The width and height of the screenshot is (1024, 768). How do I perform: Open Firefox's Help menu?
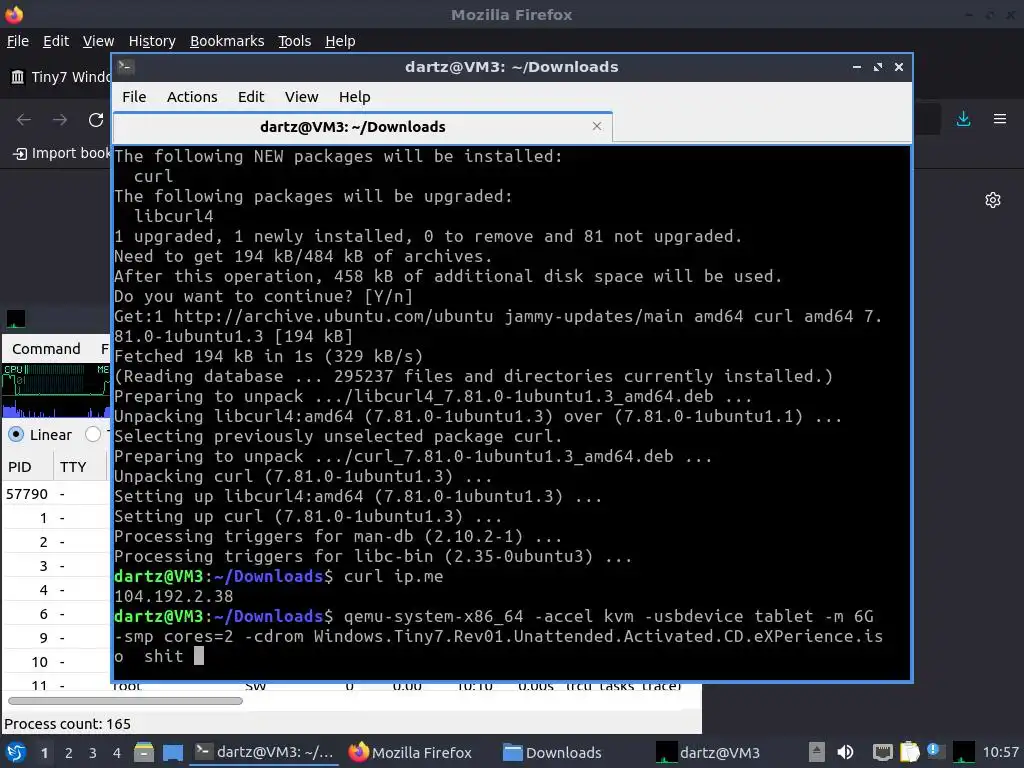coord(340,41)
